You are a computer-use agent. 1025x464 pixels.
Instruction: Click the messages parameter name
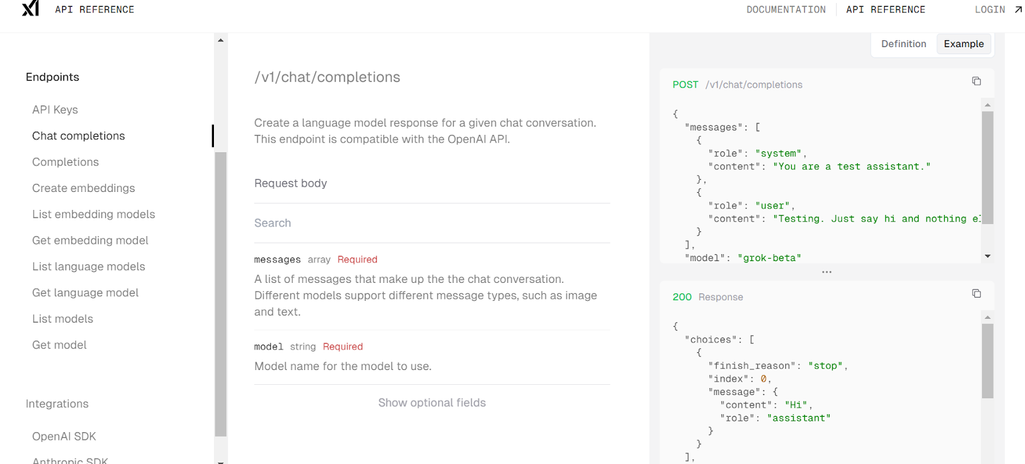(x=277, y=259)
